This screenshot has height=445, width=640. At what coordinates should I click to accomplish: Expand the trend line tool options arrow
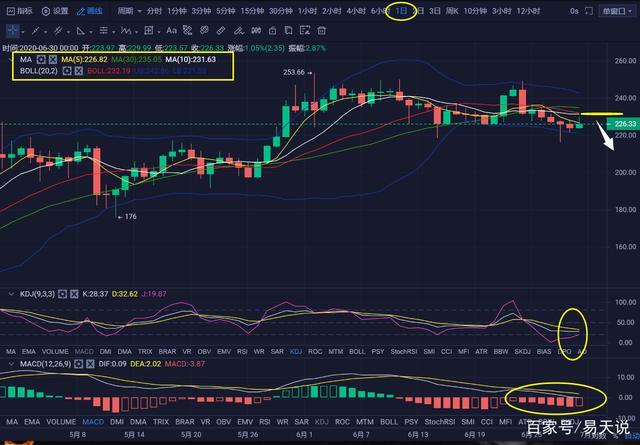(x=45, y=31)
